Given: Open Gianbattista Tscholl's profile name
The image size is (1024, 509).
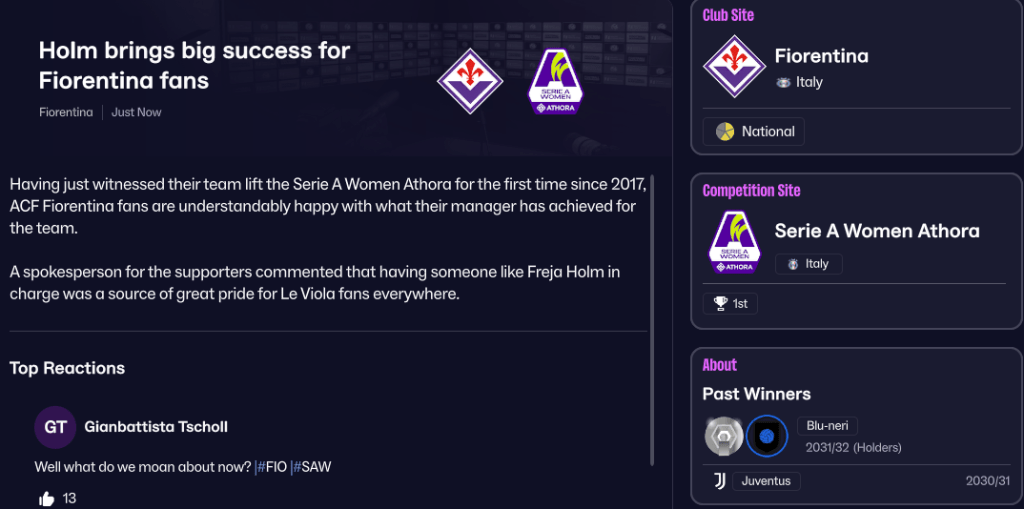Looking at the screenshot, I should click(156, 427).
